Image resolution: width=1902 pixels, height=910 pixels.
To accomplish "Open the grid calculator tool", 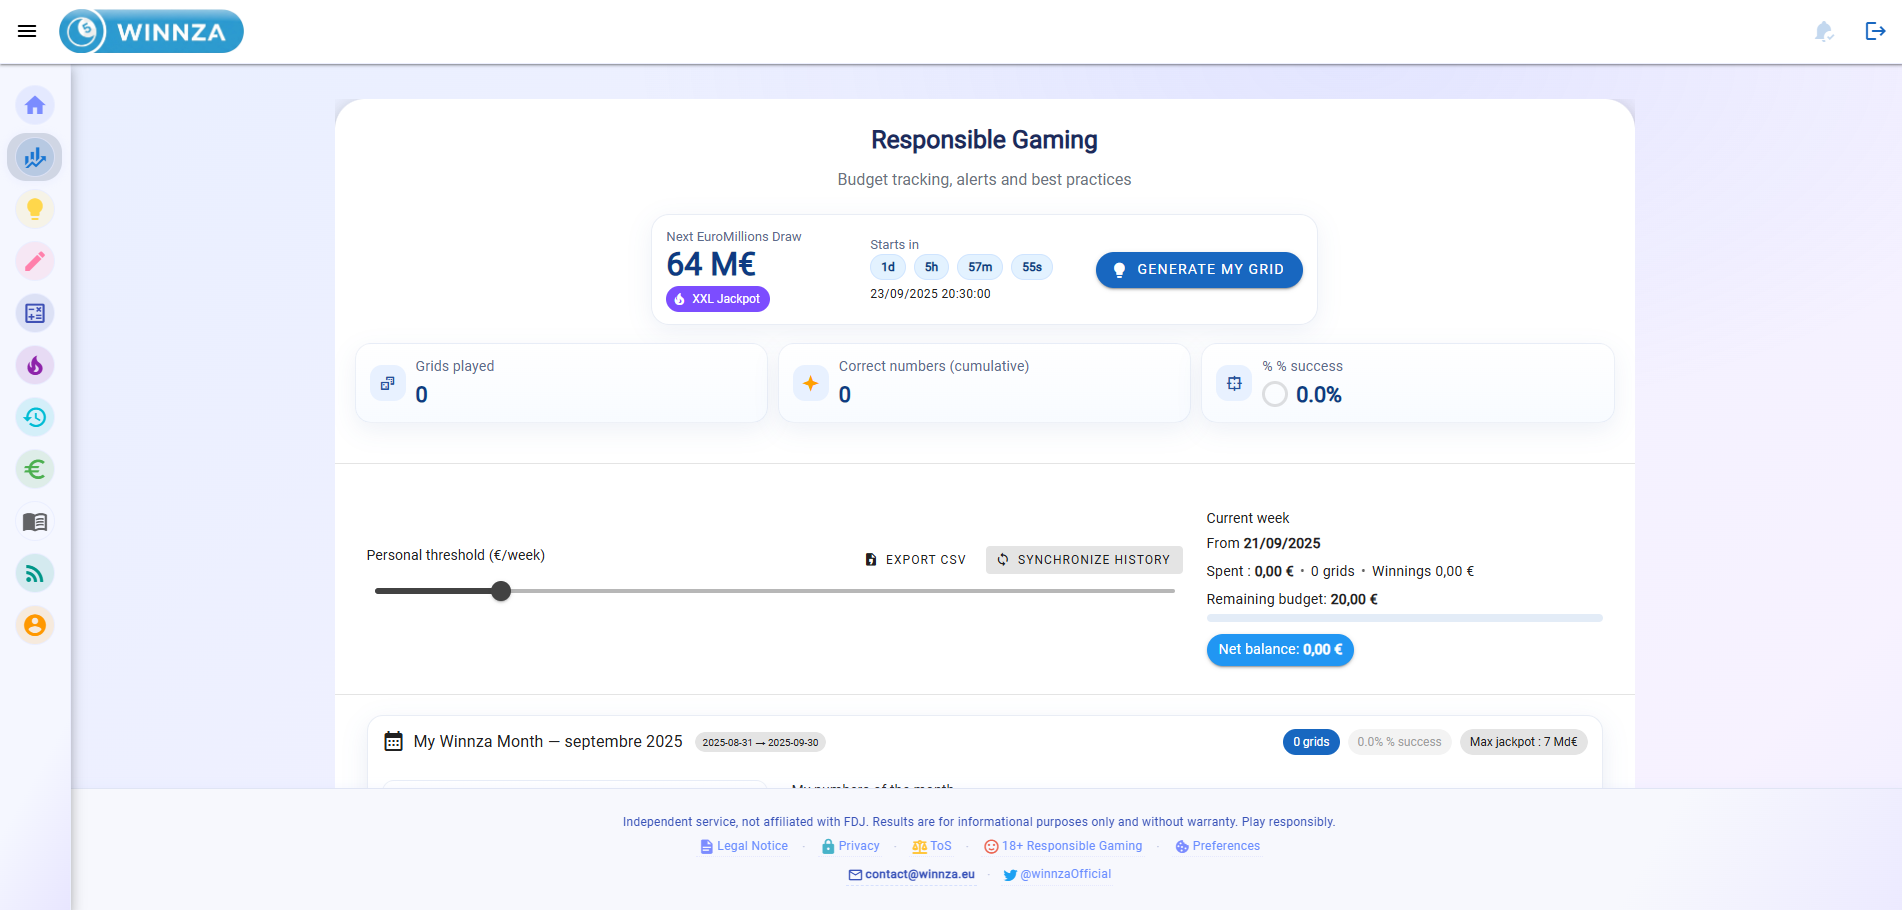I will (x=35, y=313).
